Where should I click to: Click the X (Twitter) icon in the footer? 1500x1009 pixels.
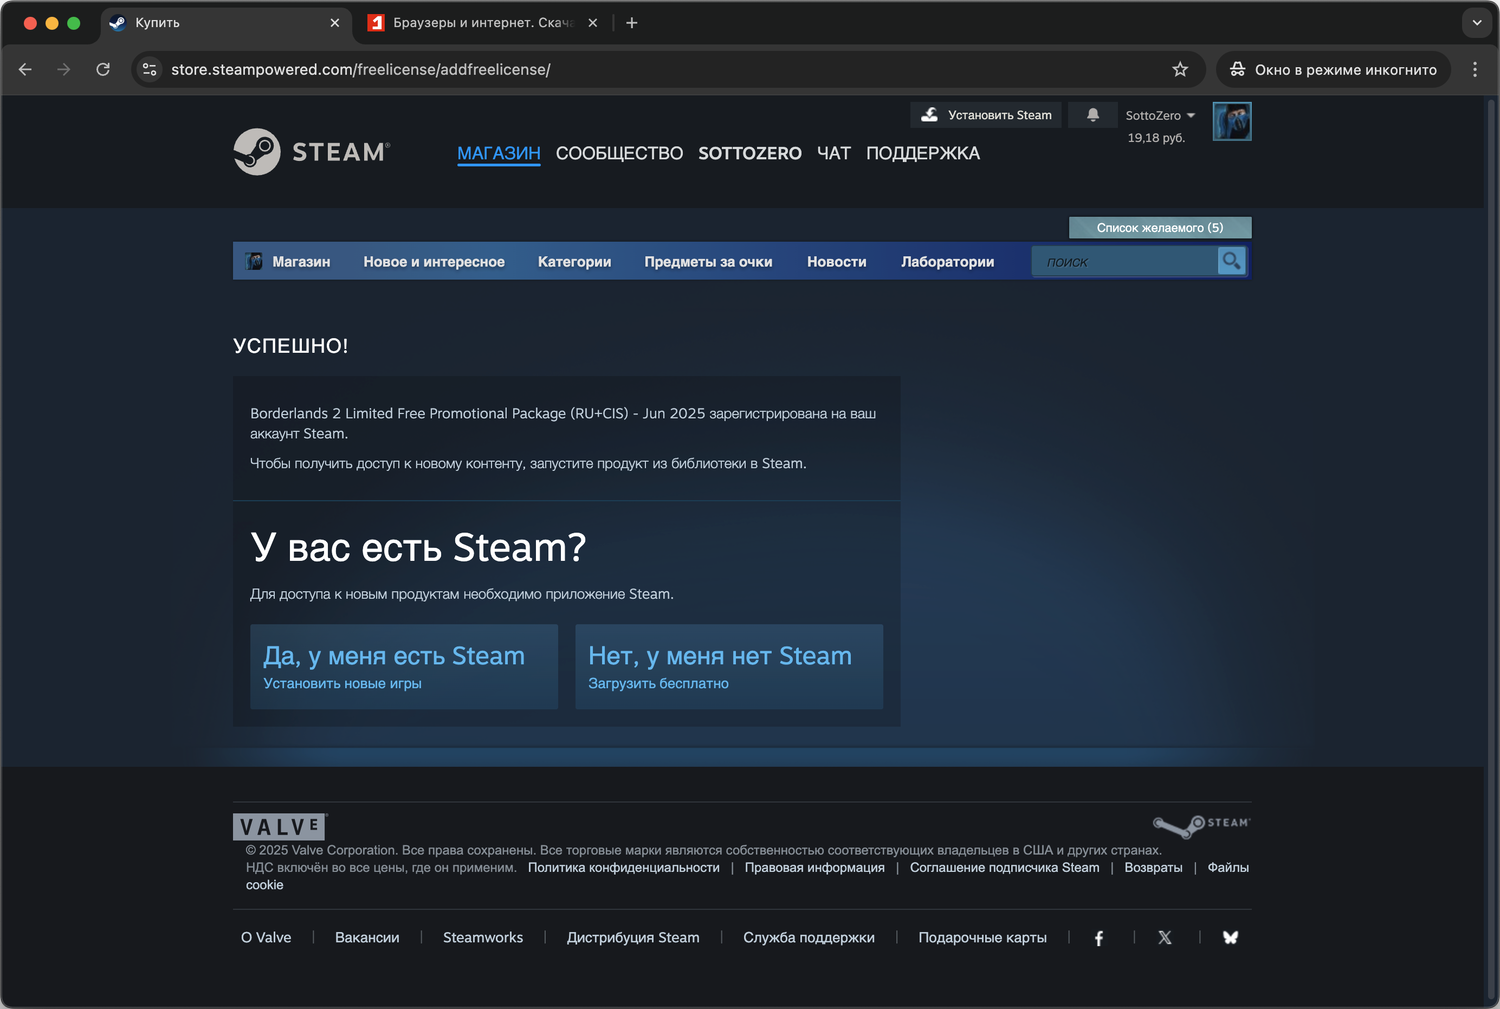click(1165, 938)
